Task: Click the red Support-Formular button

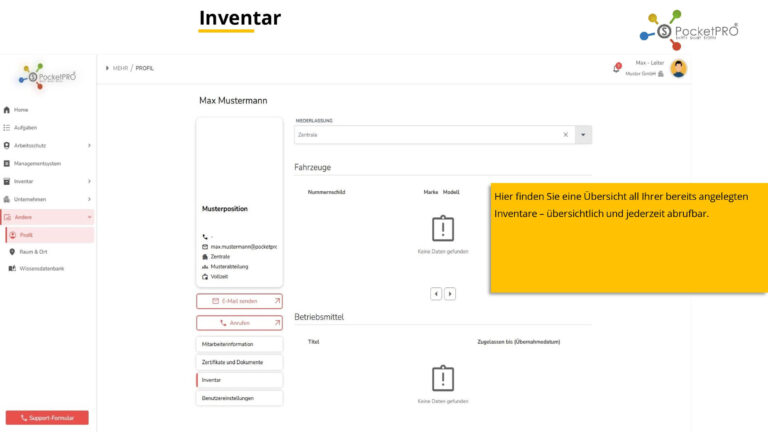Action: pyautogui.click(x=47, y=417)
